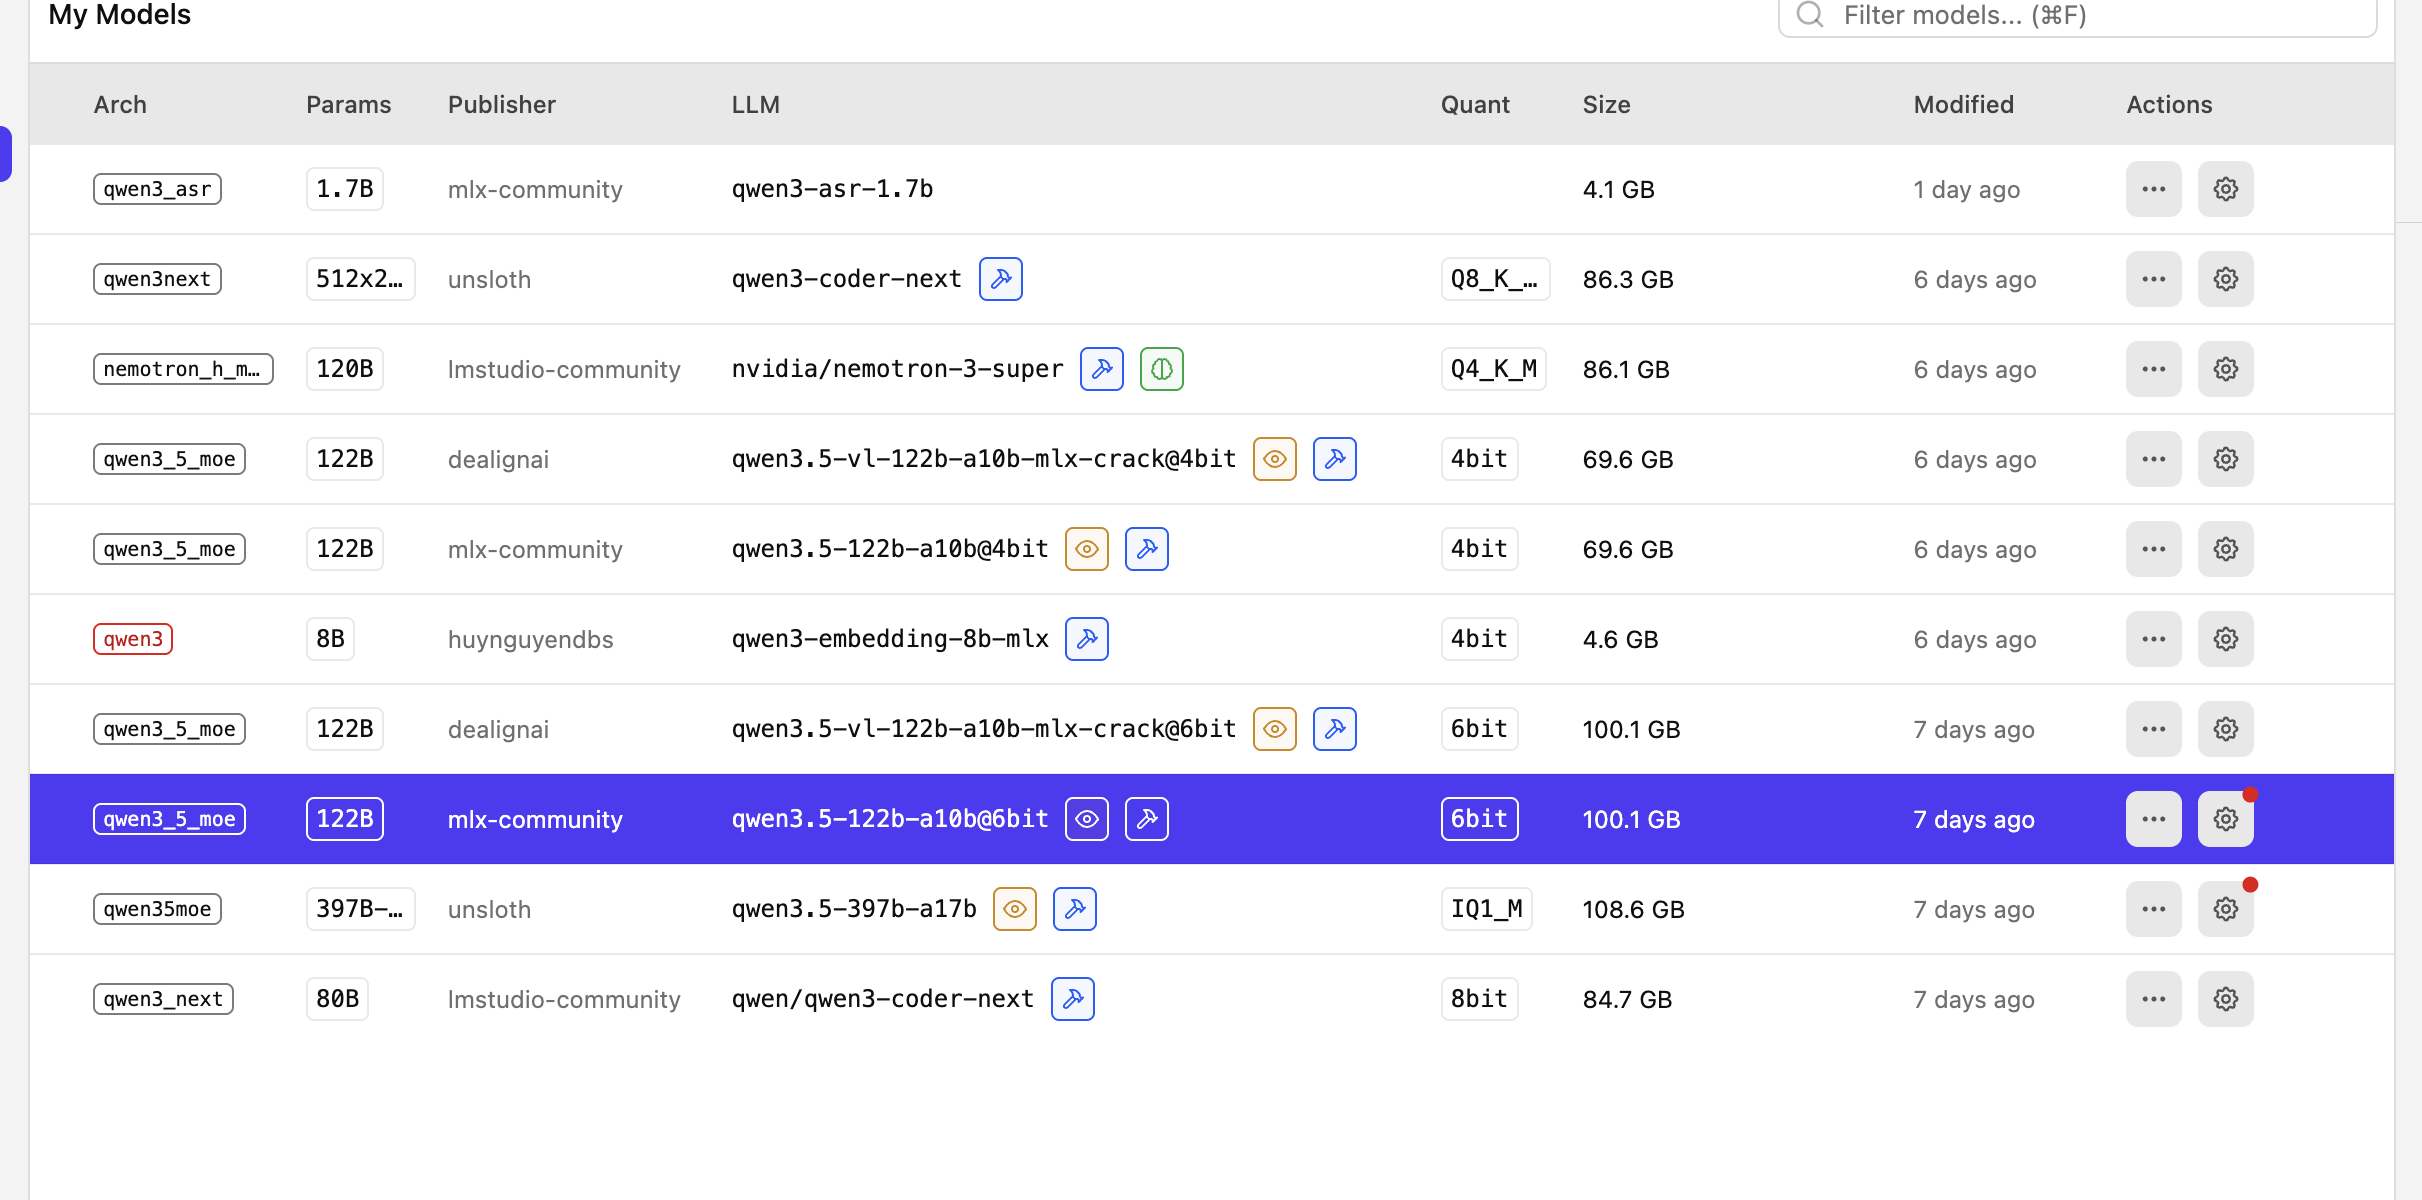Click the search magnifier icon in filter box

(x=1809, y=14)
